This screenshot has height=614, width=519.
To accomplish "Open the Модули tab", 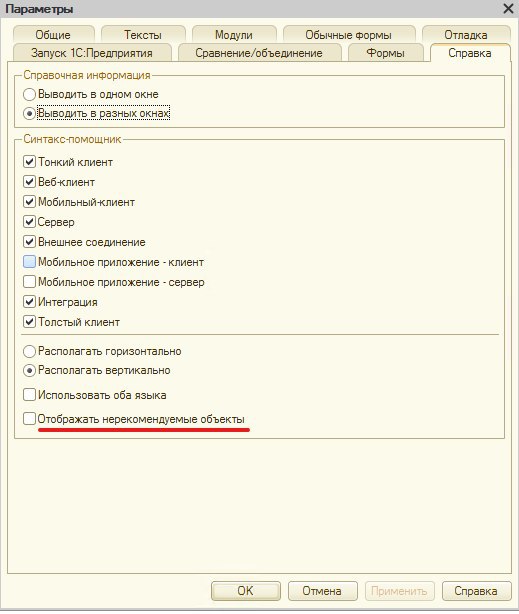I will click(234, 35).
